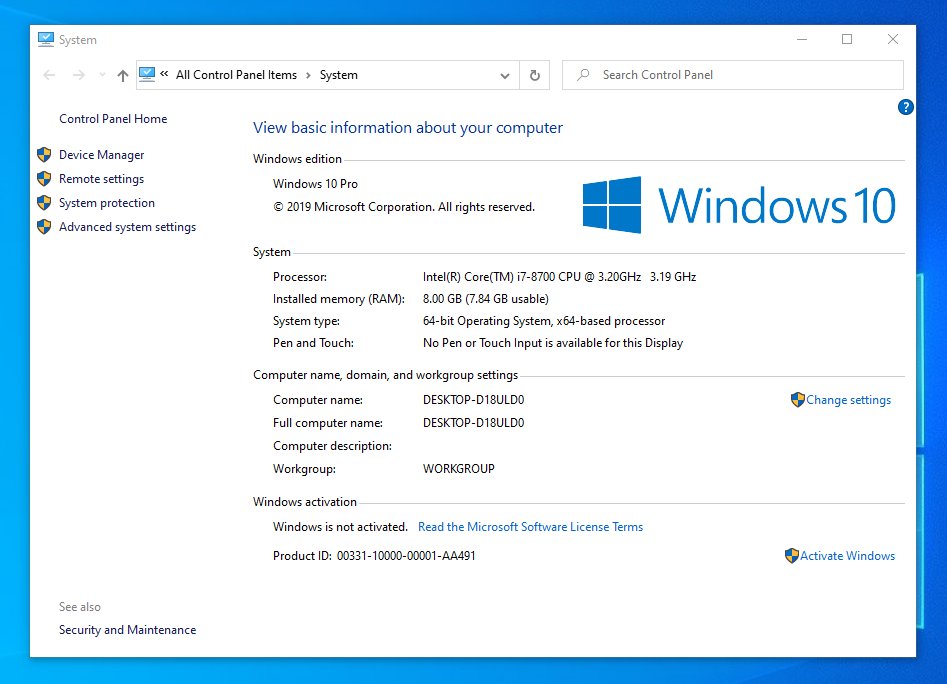Read the Microsoft Software License Terms
The image size is (947, 684).
[x=530, y=527]
